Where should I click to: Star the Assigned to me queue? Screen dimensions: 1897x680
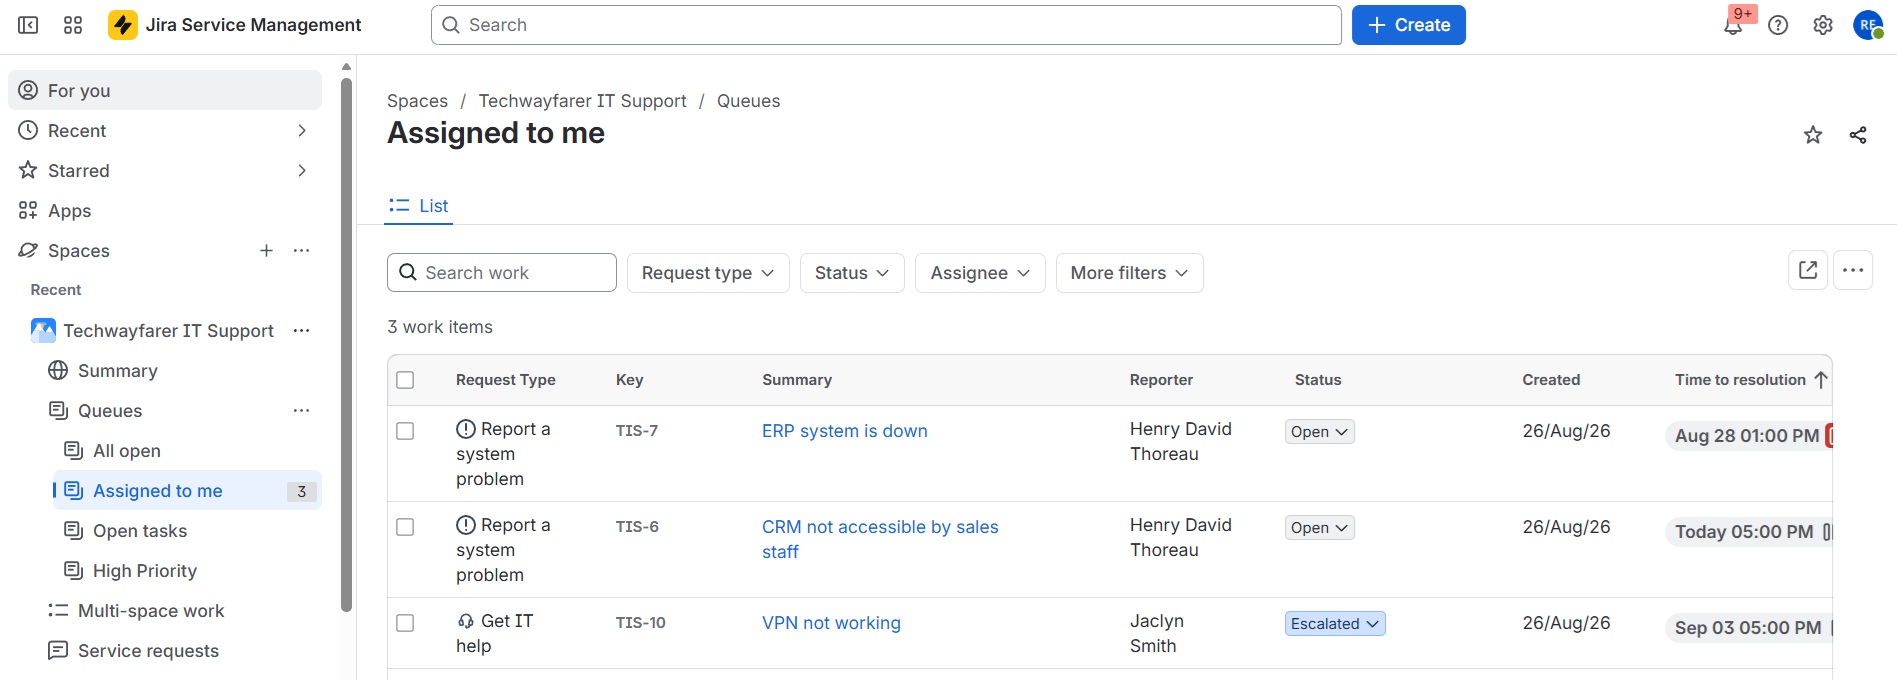pos(1813,135)
